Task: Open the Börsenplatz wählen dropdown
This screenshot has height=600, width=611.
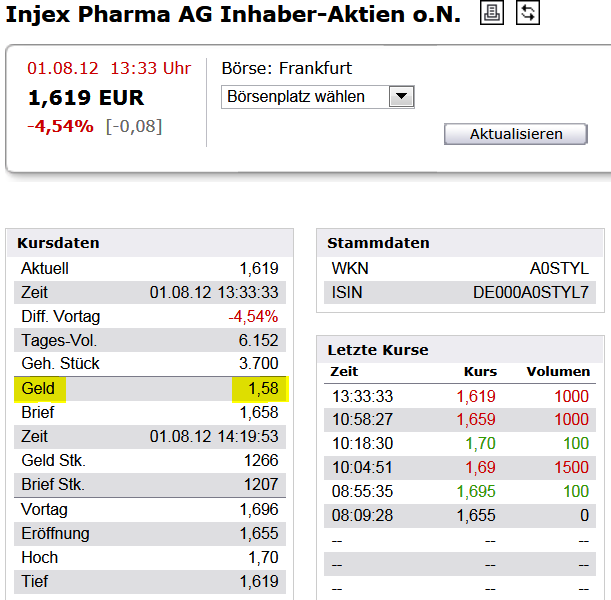Action: (x=318, y=97)
